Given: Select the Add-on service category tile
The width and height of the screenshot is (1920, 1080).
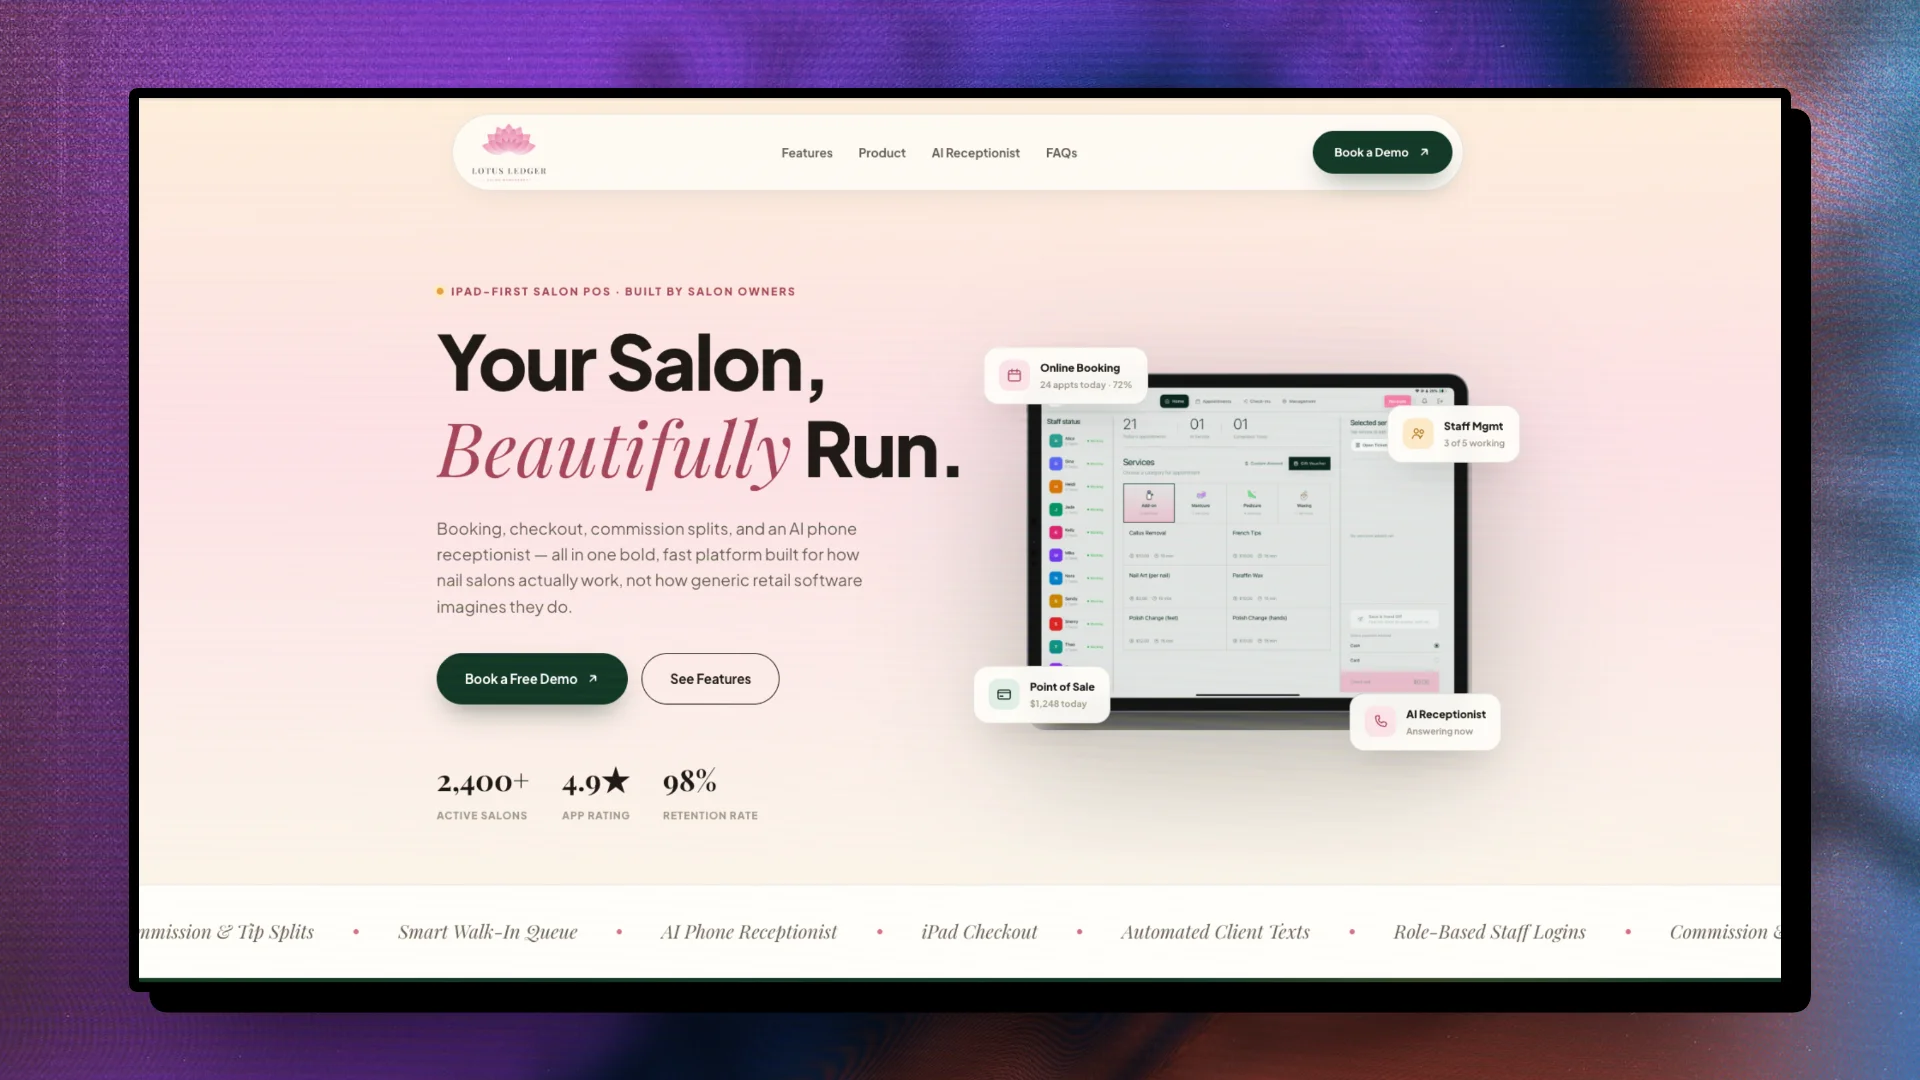Looking at the screenshot, I should (x=1149, y=503).
